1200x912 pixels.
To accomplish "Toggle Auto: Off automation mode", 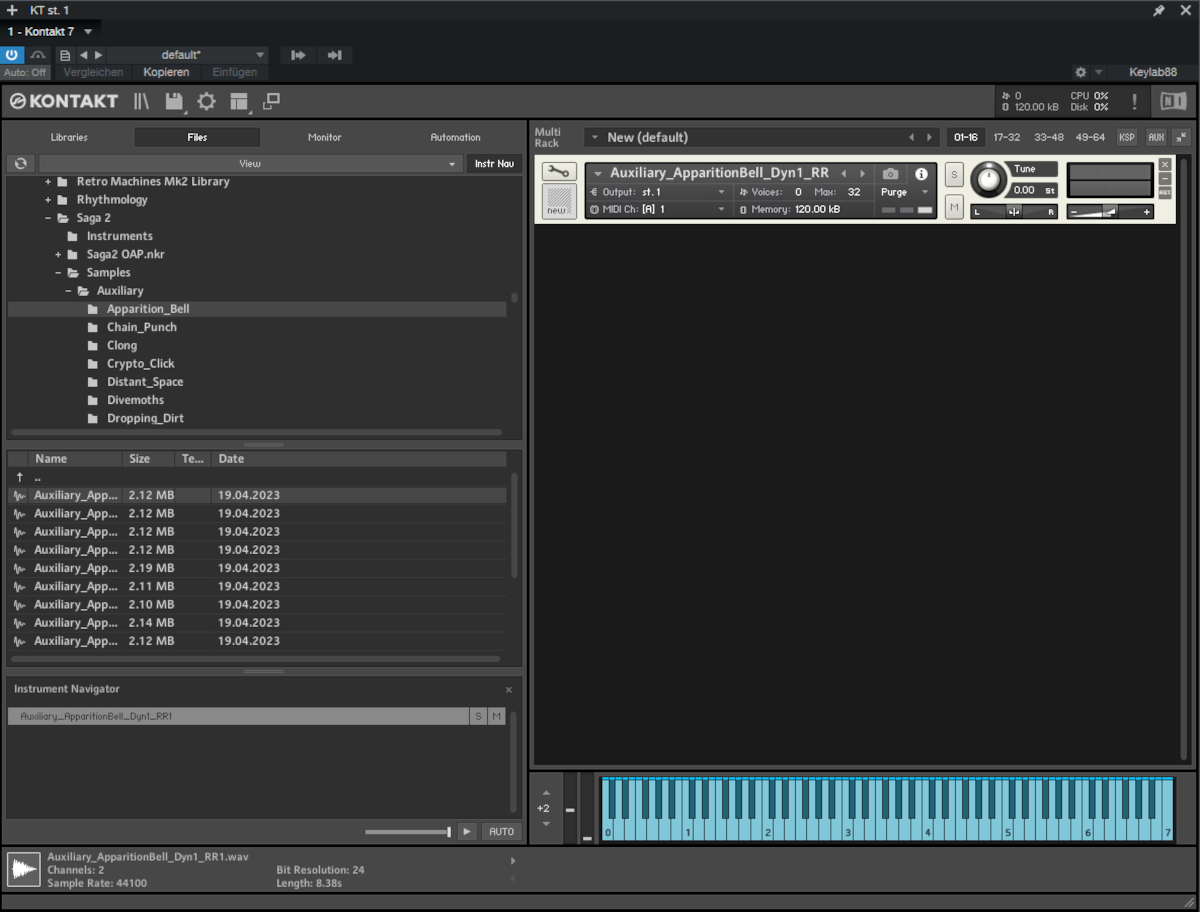I will coord(25,72).
